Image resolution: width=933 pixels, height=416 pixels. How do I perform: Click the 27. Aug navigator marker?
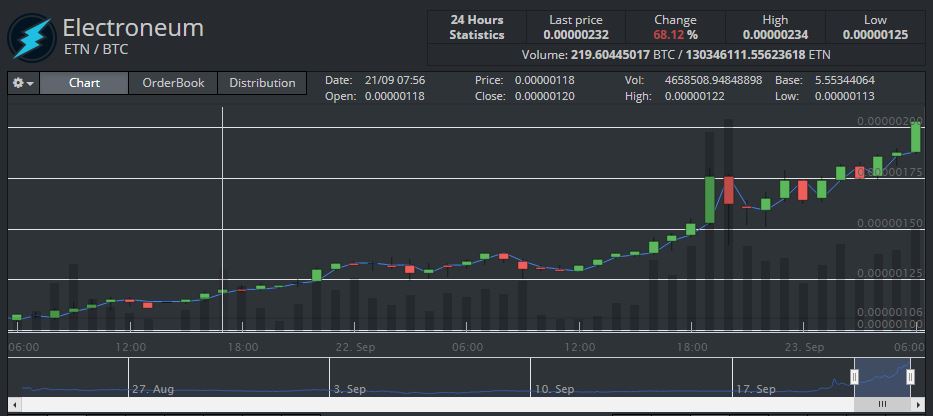tap(153, 389)
